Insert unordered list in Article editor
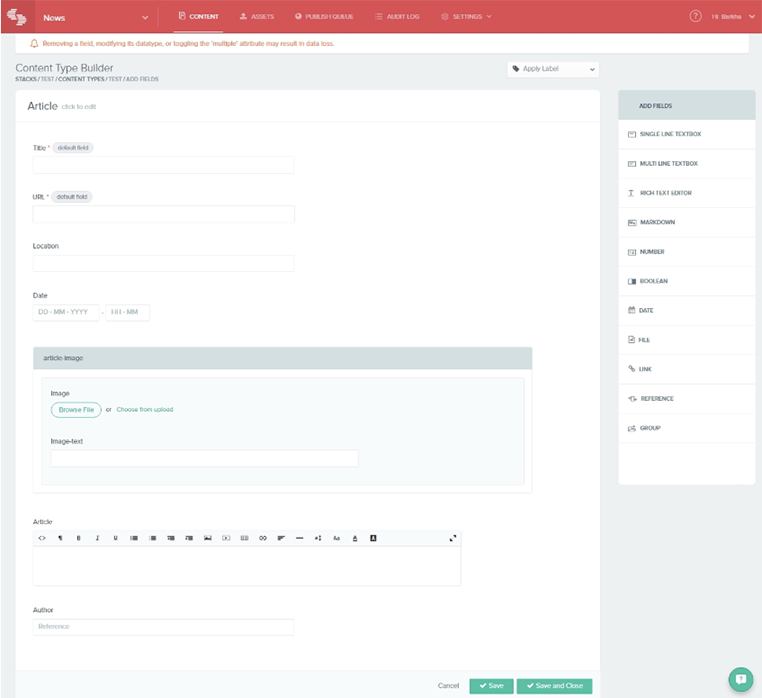The height and width of the screenshot is (698, 762). (134, 538)
